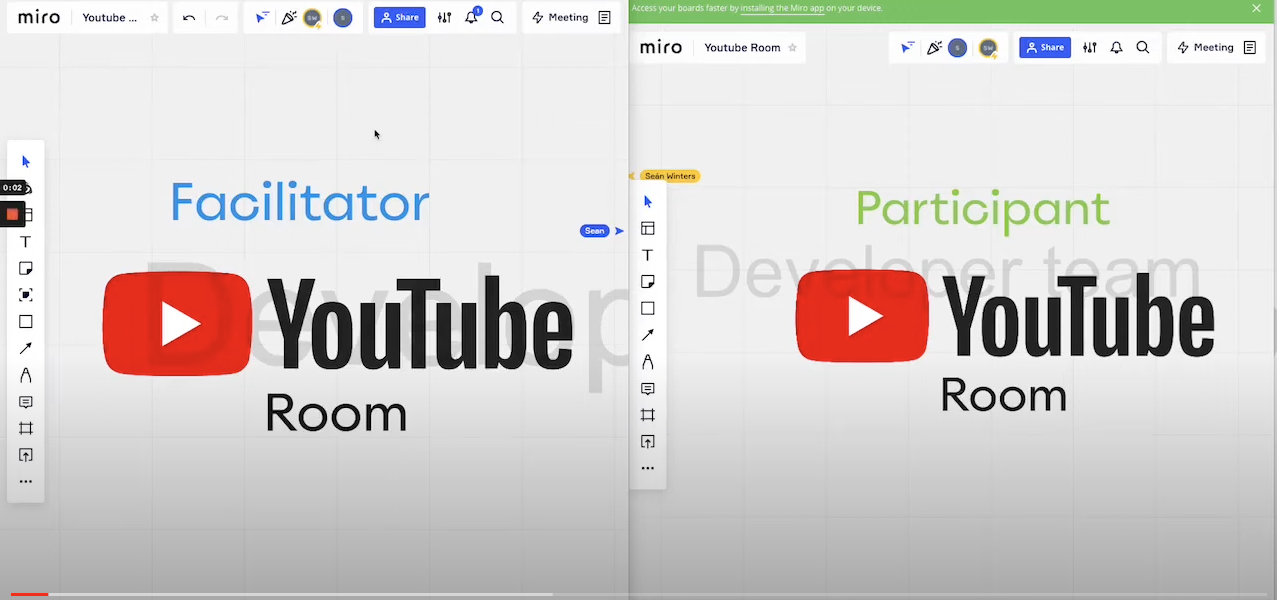This screenshot has width=1277, height=600.
Task: Select the Pen tool on Facilitator toolbar
Action: point(26,375)
